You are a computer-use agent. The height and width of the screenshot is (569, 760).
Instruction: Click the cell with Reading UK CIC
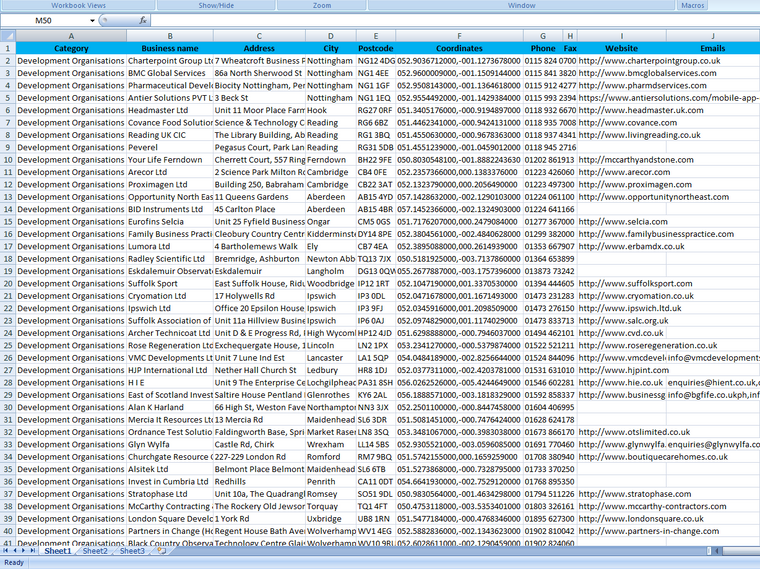coord(170,135)
